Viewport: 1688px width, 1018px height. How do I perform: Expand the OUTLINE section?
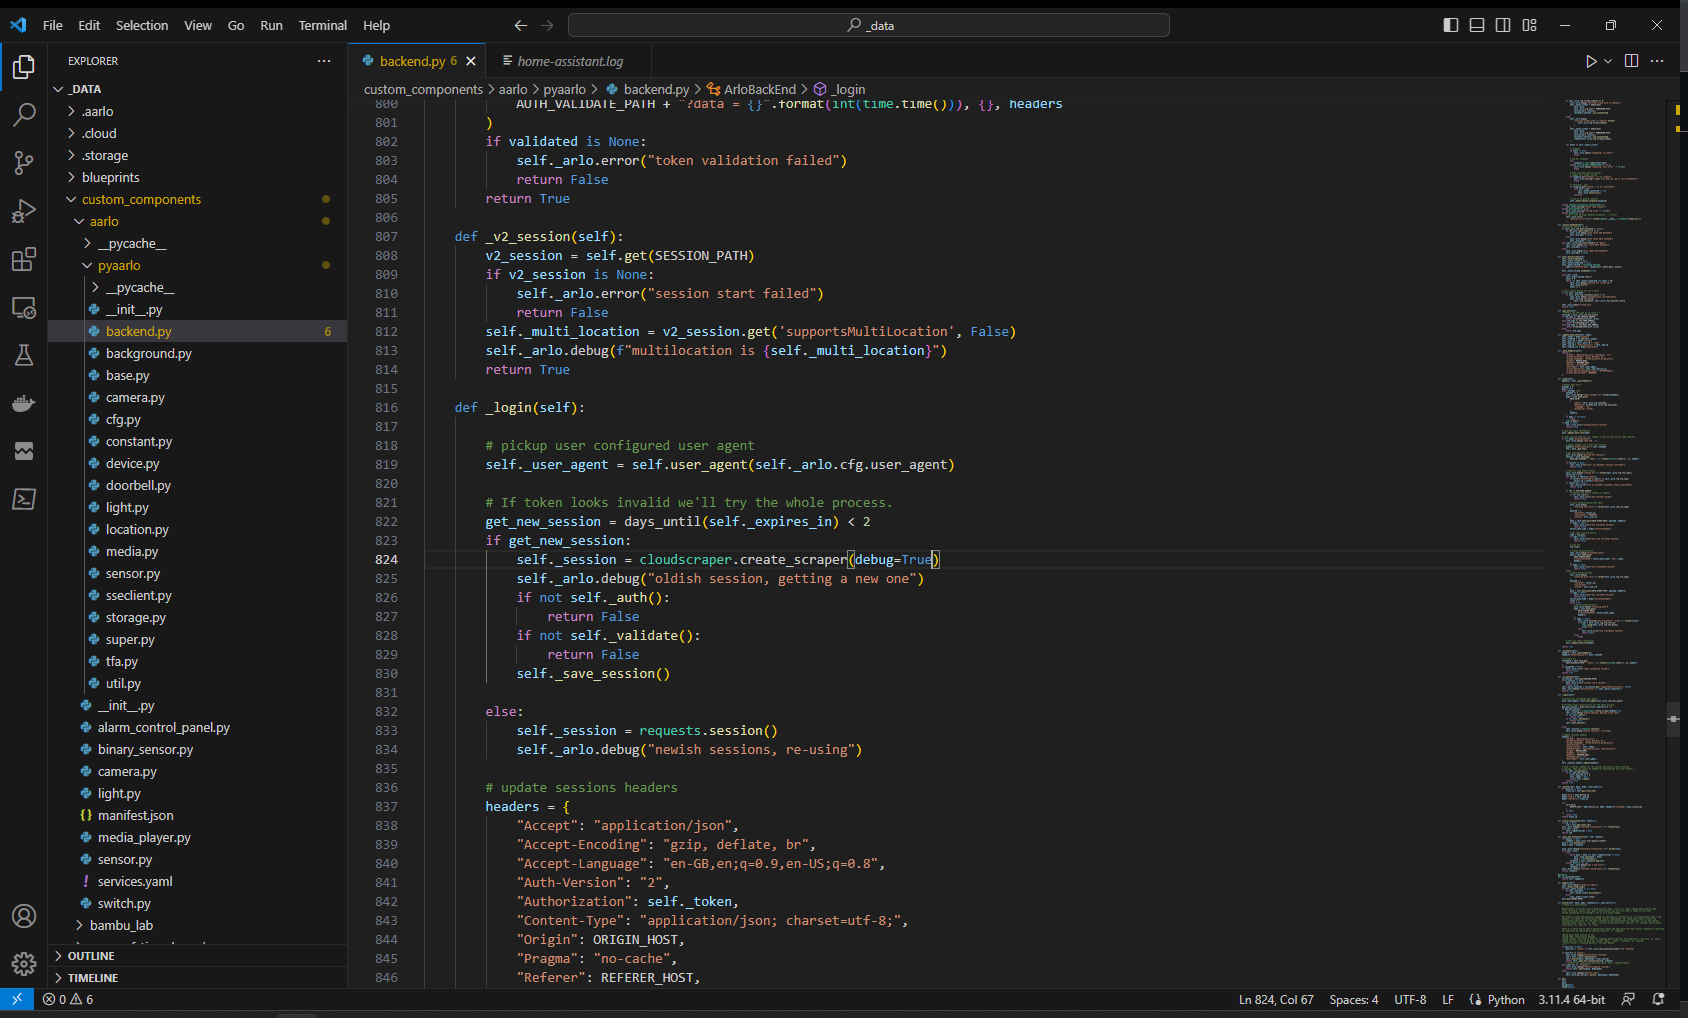[x=91, y=956]
